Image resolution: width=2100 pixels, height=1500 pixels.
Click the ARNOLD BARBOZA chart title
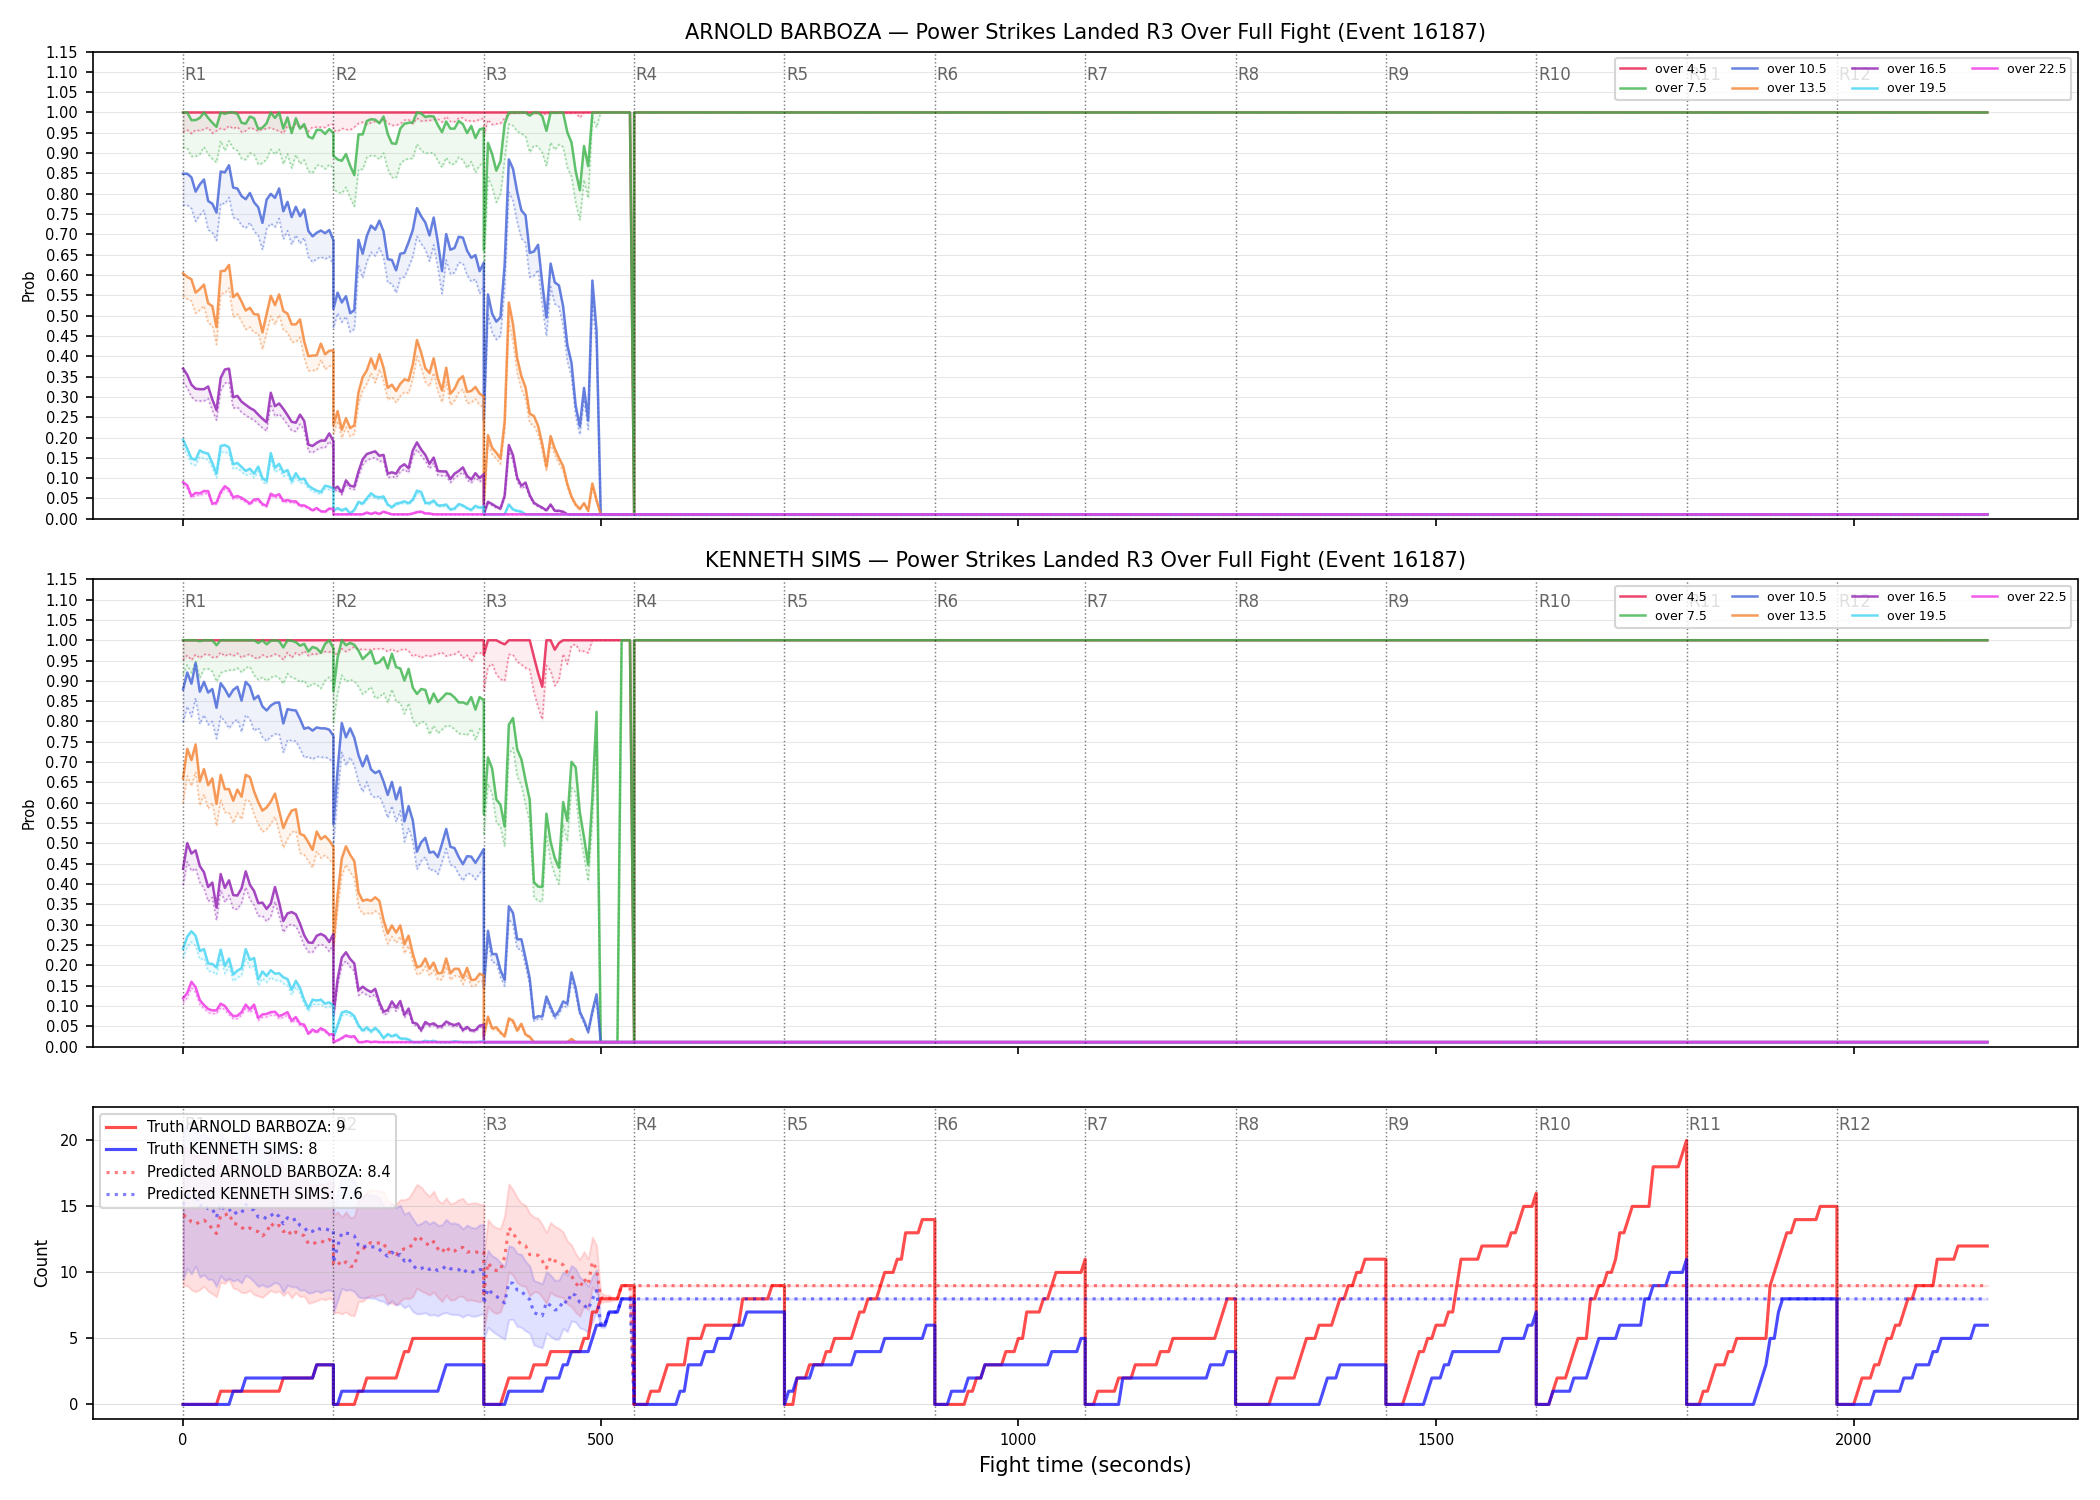click(x=1085, y=32)
